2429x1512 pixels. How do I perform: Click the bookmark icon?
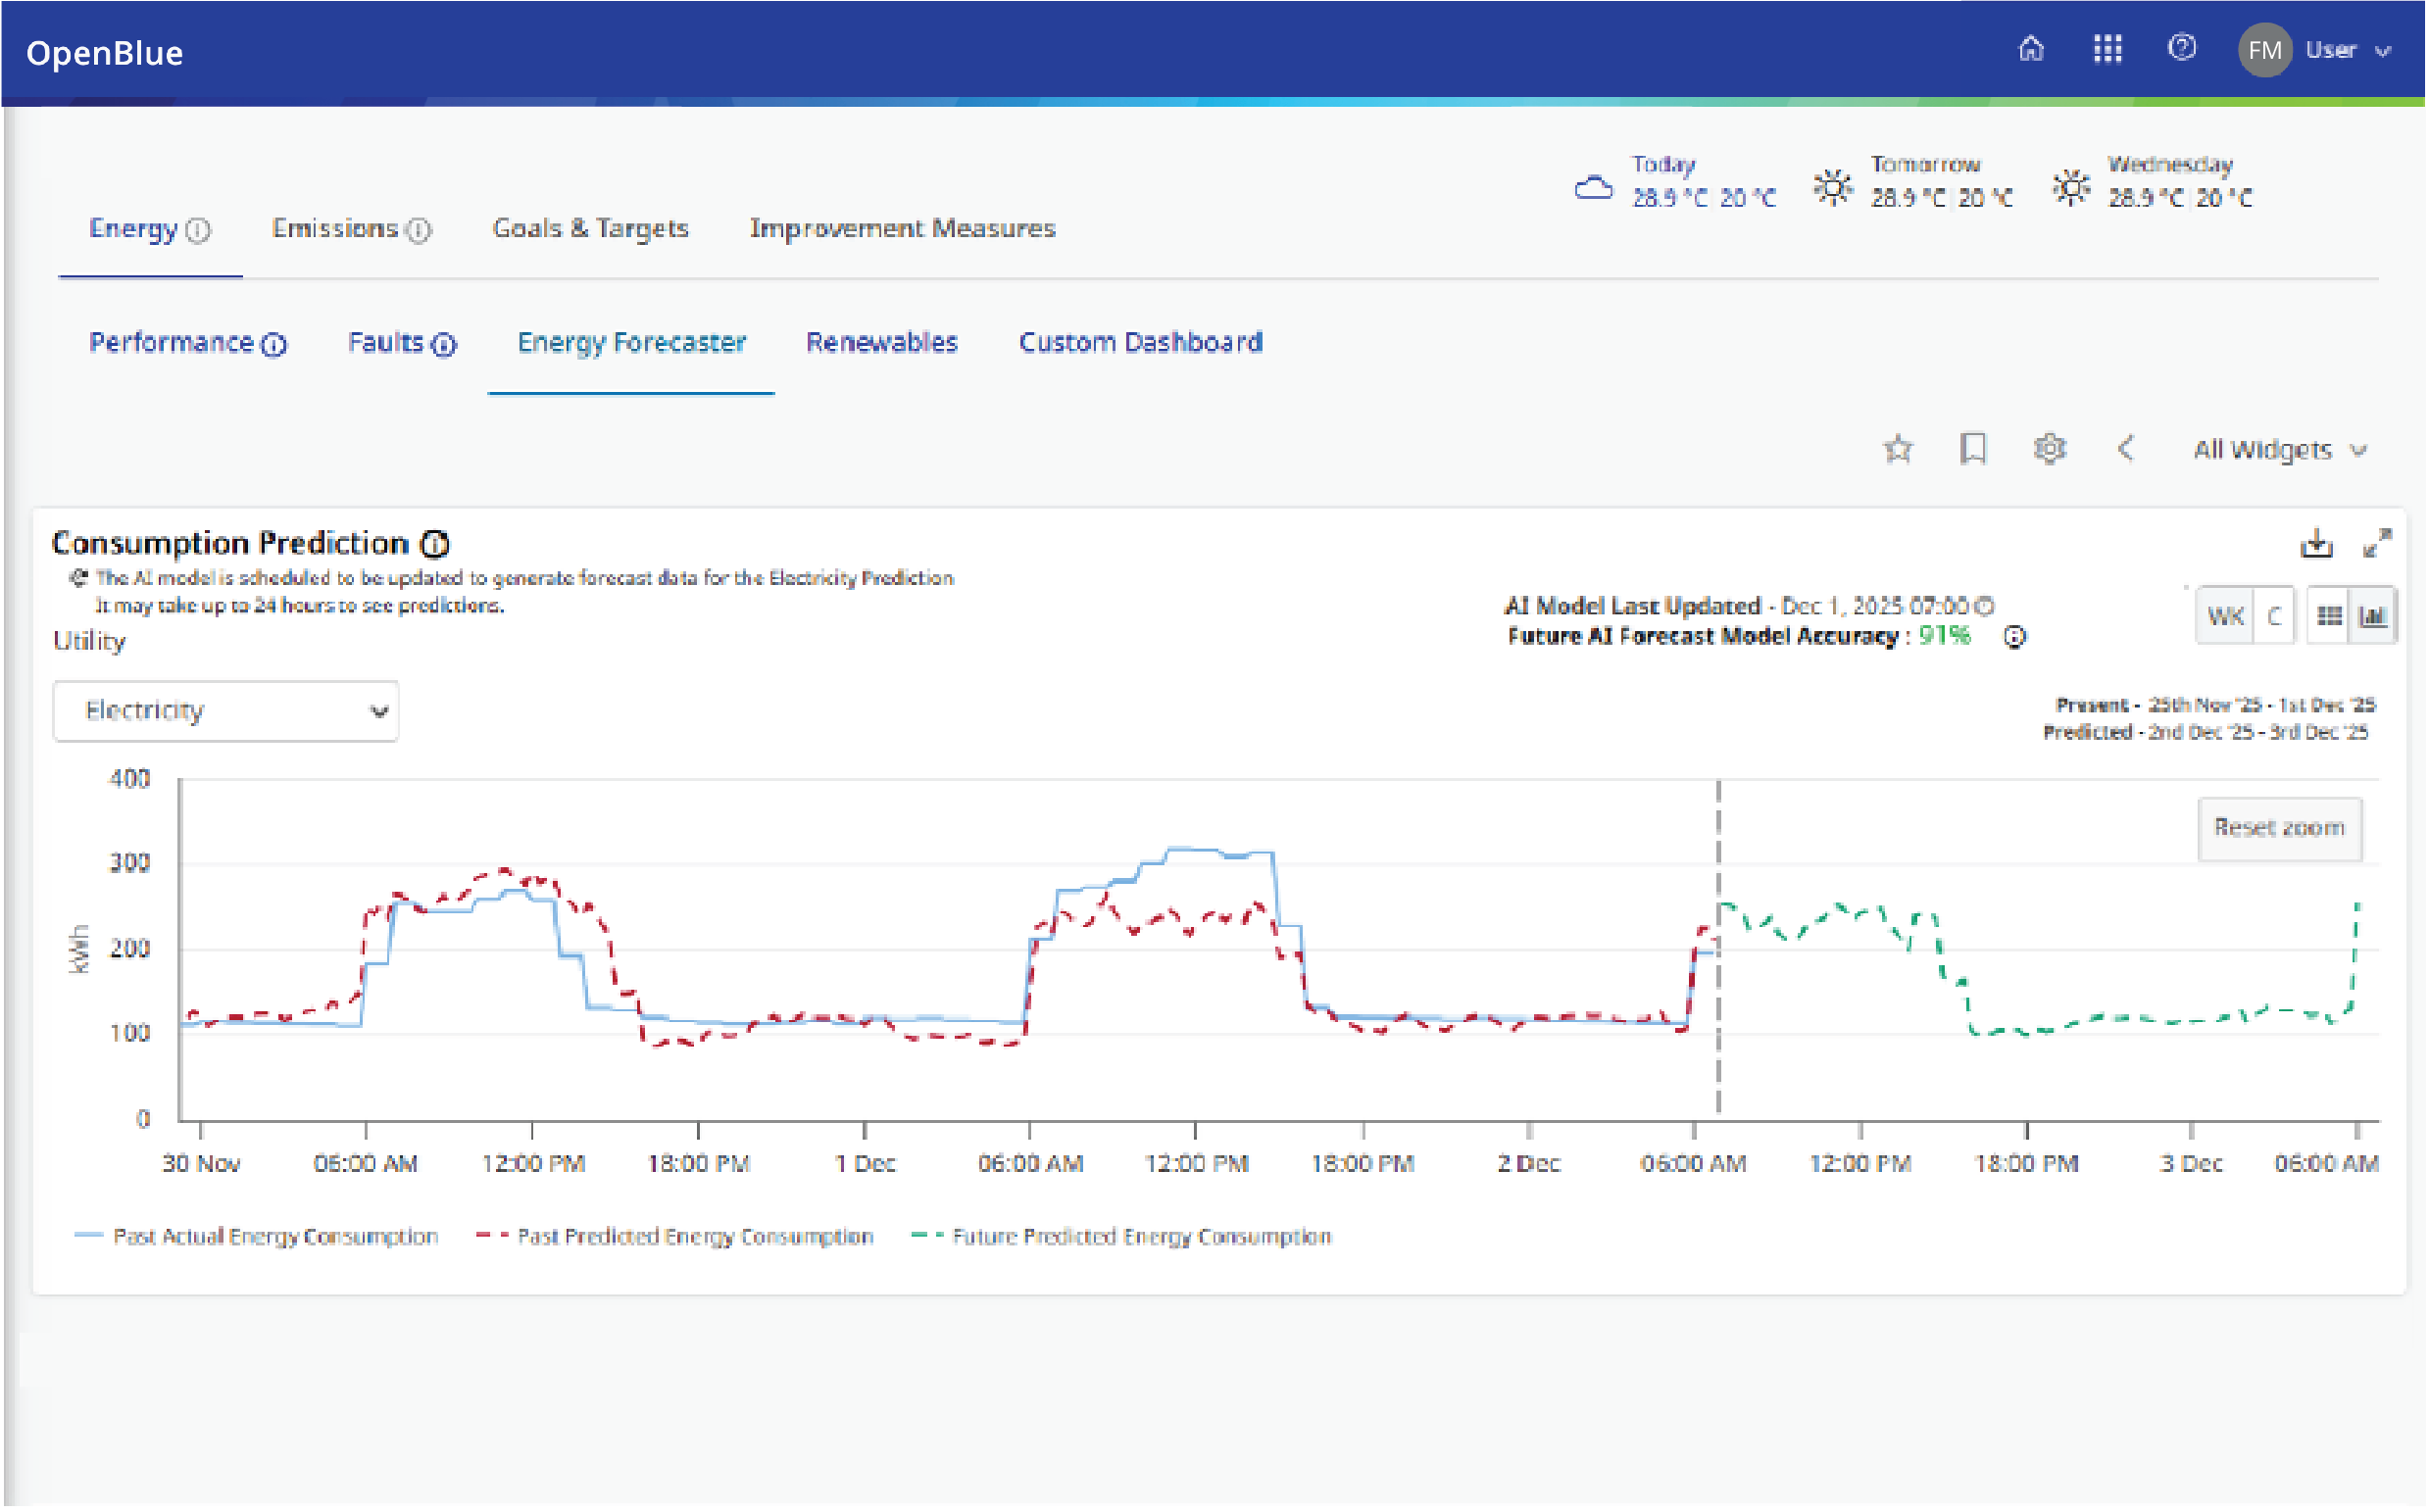[x=1975, y=450]
